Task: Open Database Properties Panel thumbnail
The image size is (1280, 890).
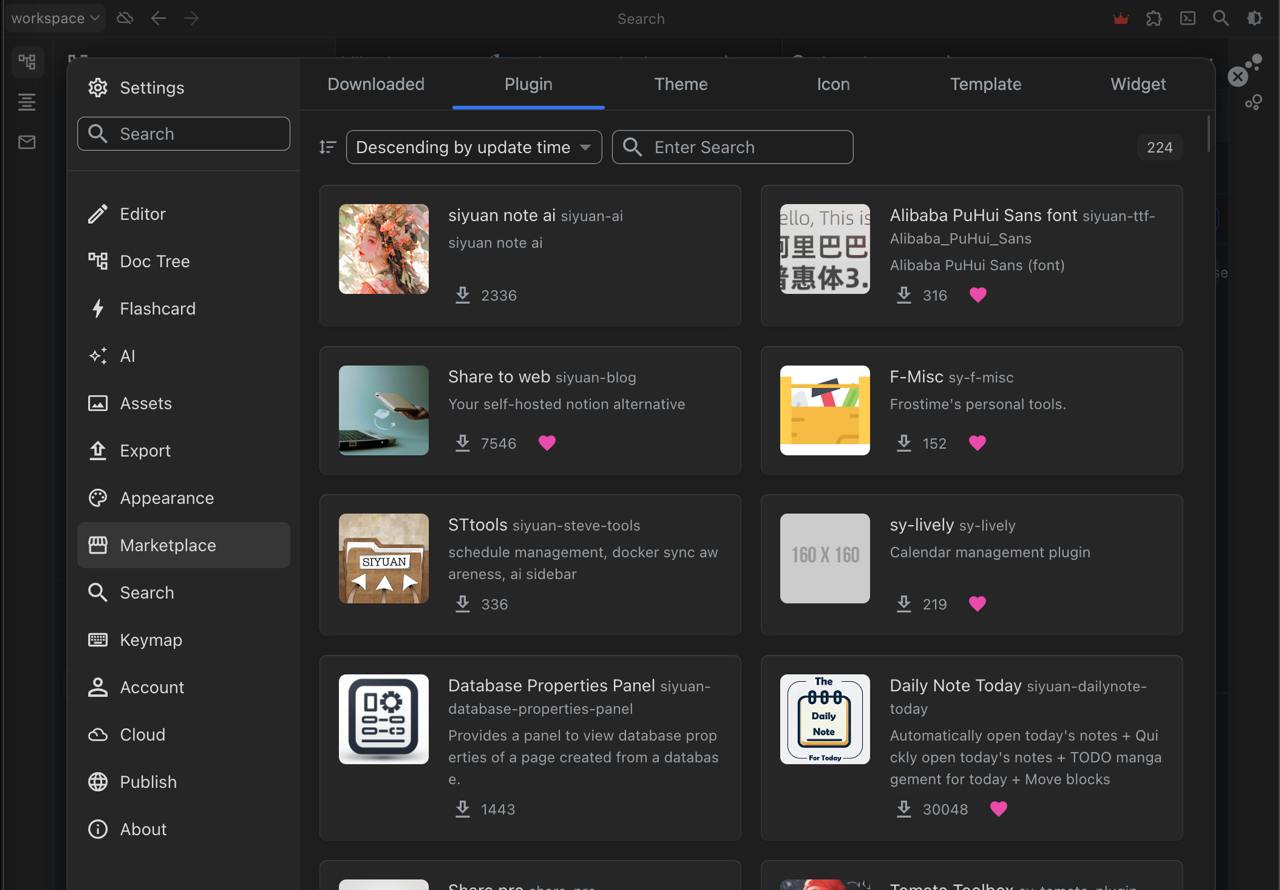Action: coord(384,719)
